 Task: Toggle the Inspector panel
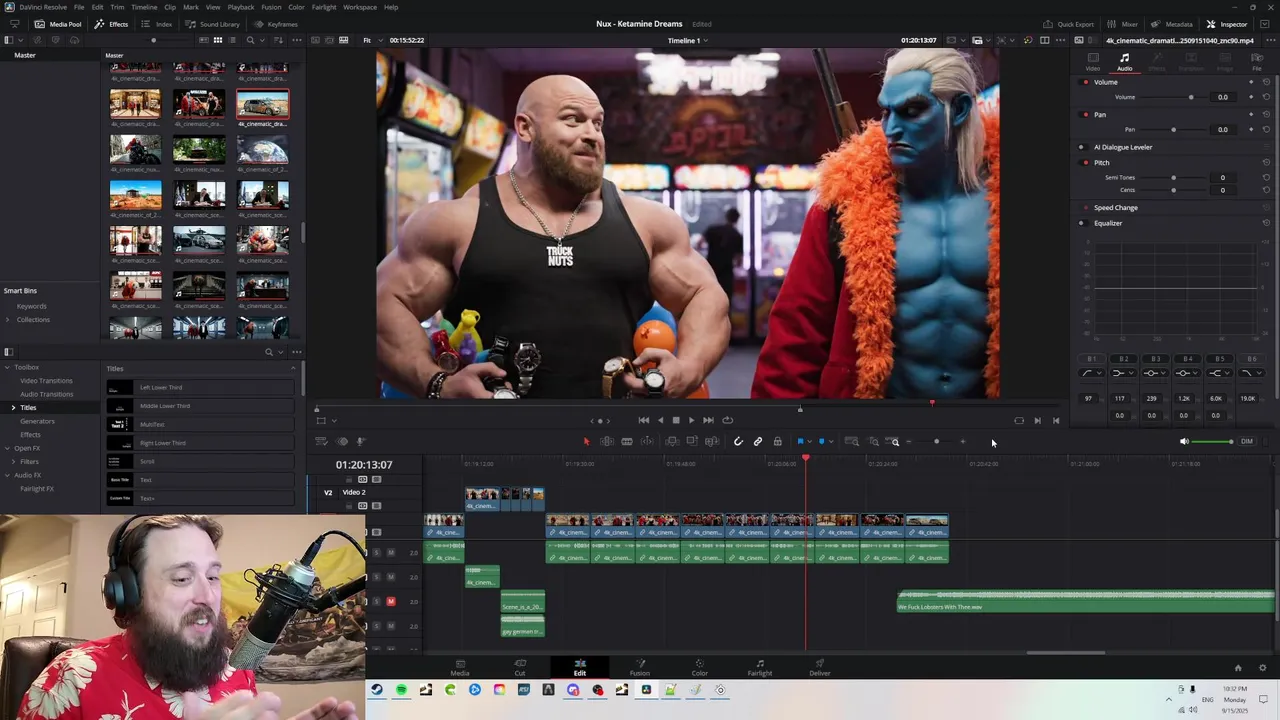[x=1227, y=24]
